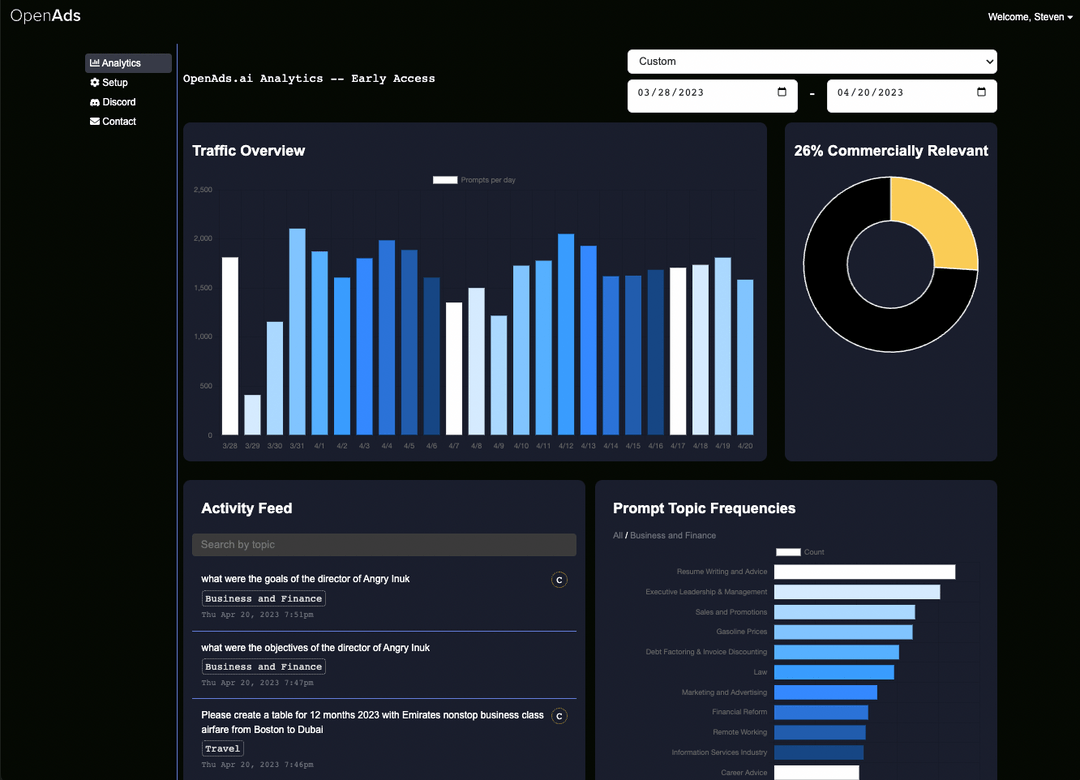
Task: Click the C badge on the Emirates airfare prompt
Action: tap(559, 716)
